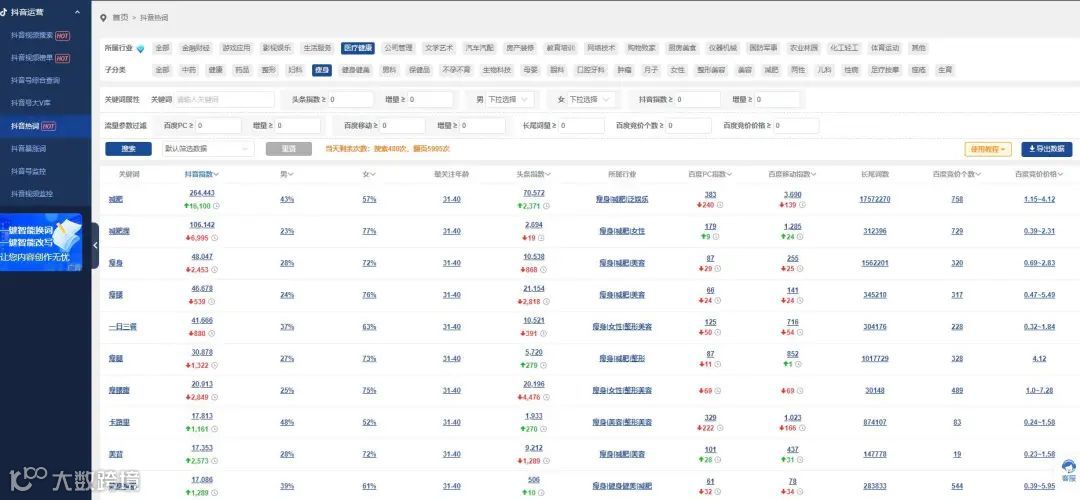Click clock icon by 美容 百度移动指数 change
The image size is (1080, 500).
(x=800, y=460)
